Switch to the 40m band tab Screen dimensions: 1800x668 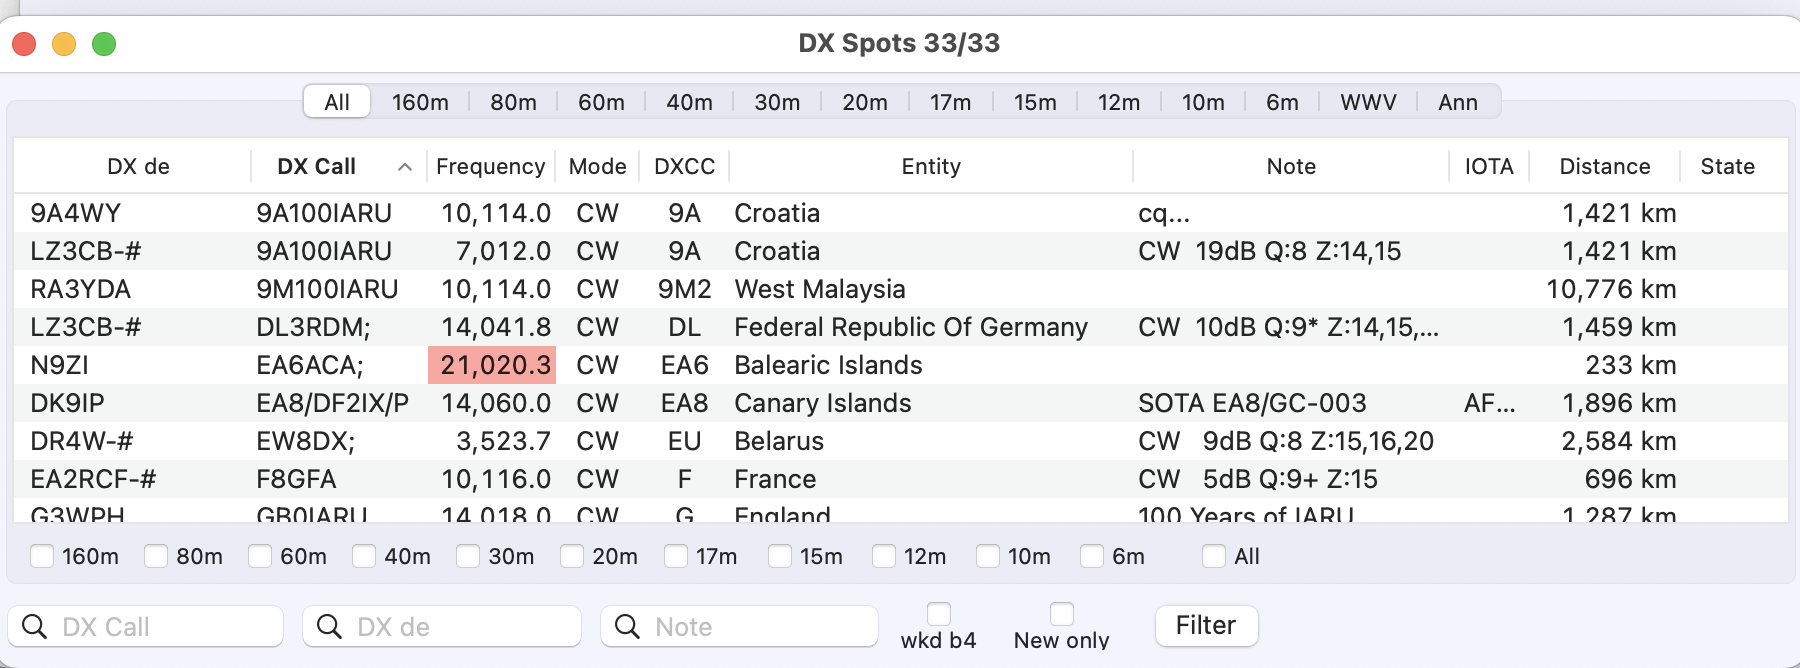(689, 102)
